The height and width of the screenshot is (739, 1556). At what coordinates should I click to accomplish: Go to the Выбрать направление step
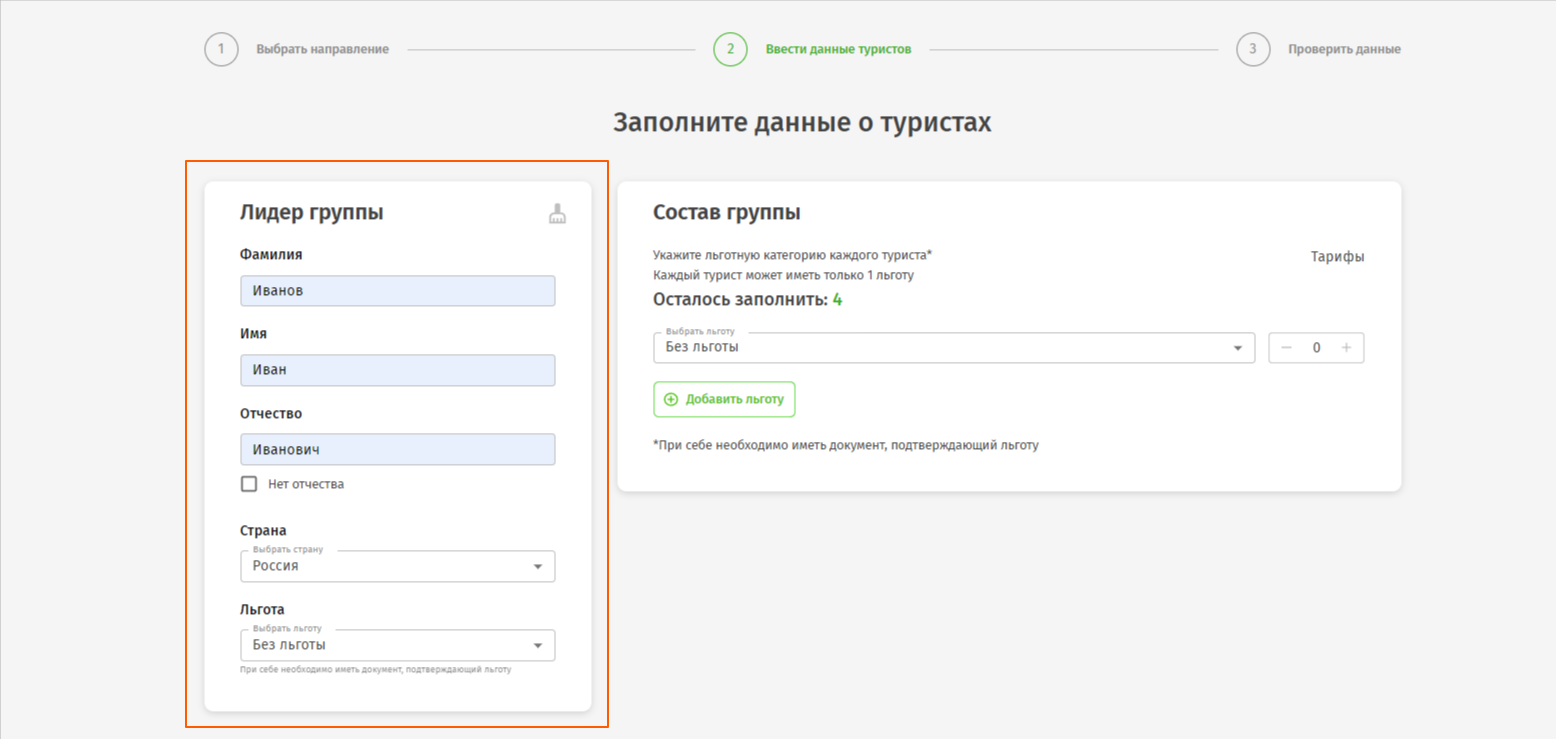pos(322,49)
